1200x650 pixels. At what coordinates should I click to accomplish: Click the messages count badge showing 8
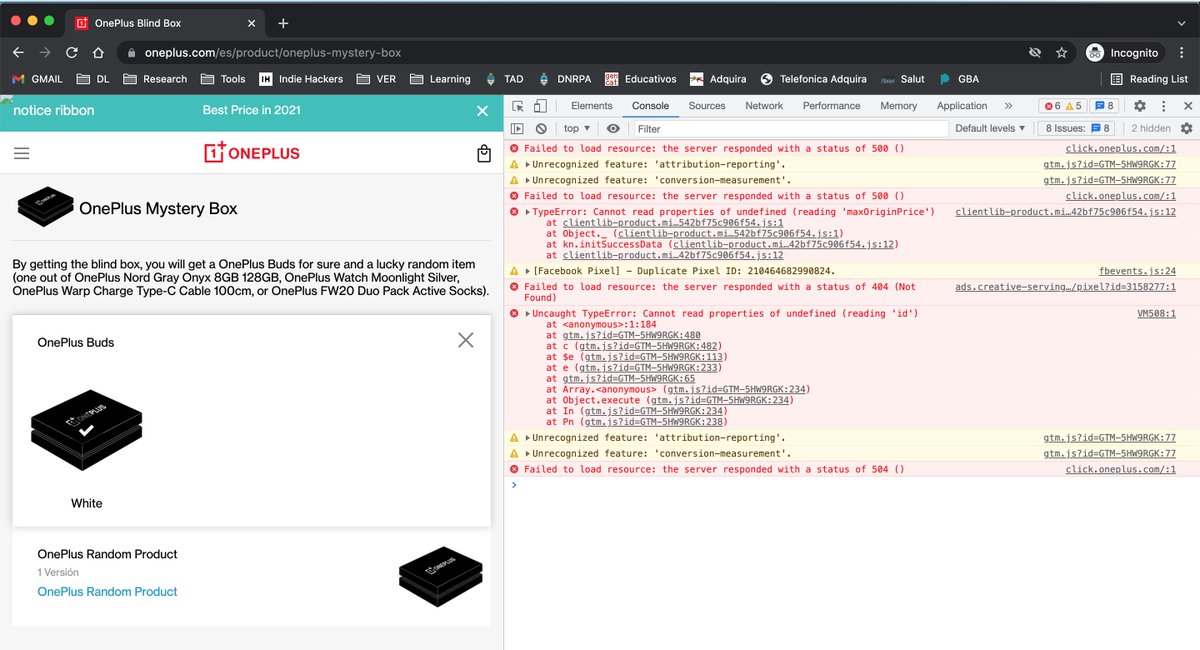coord(1103,105)
